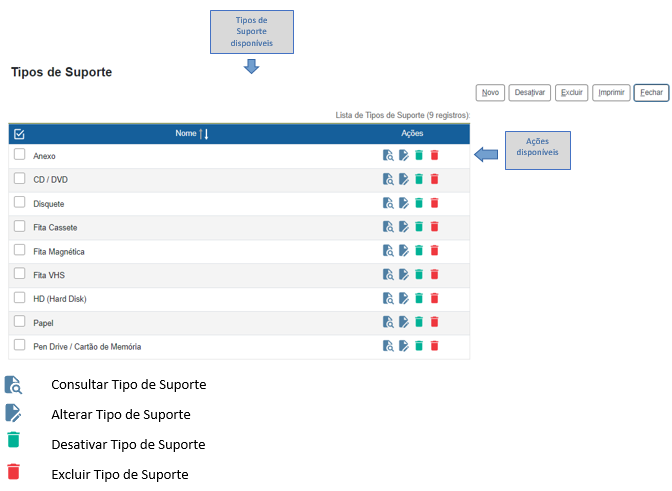The height and width of the screenshot is (491, 672).
Task: Toggle select-all checkbox in table header
Action: (x=19, y=133)
